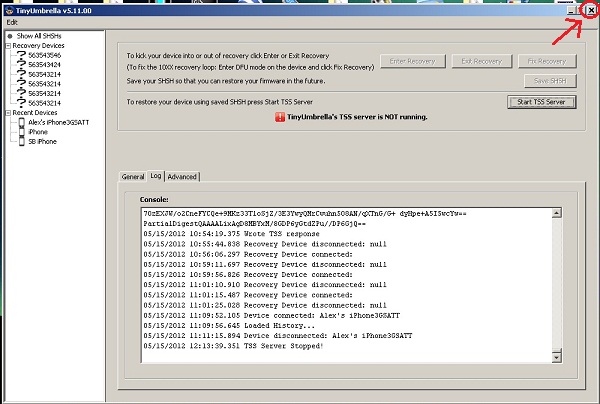
Task: Click the 'Console:' label
Action: click(x=154, y=199)
